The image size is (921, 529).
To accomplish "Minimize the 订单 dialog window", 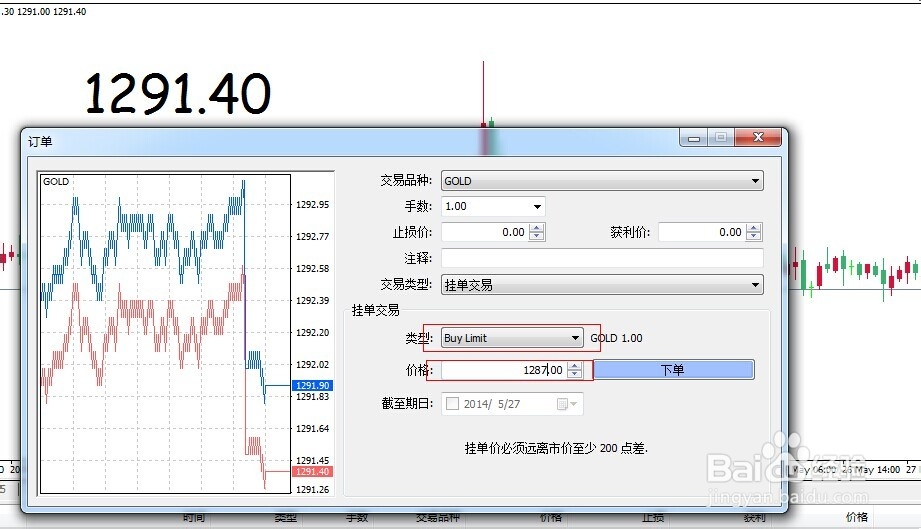I will 692,138.
